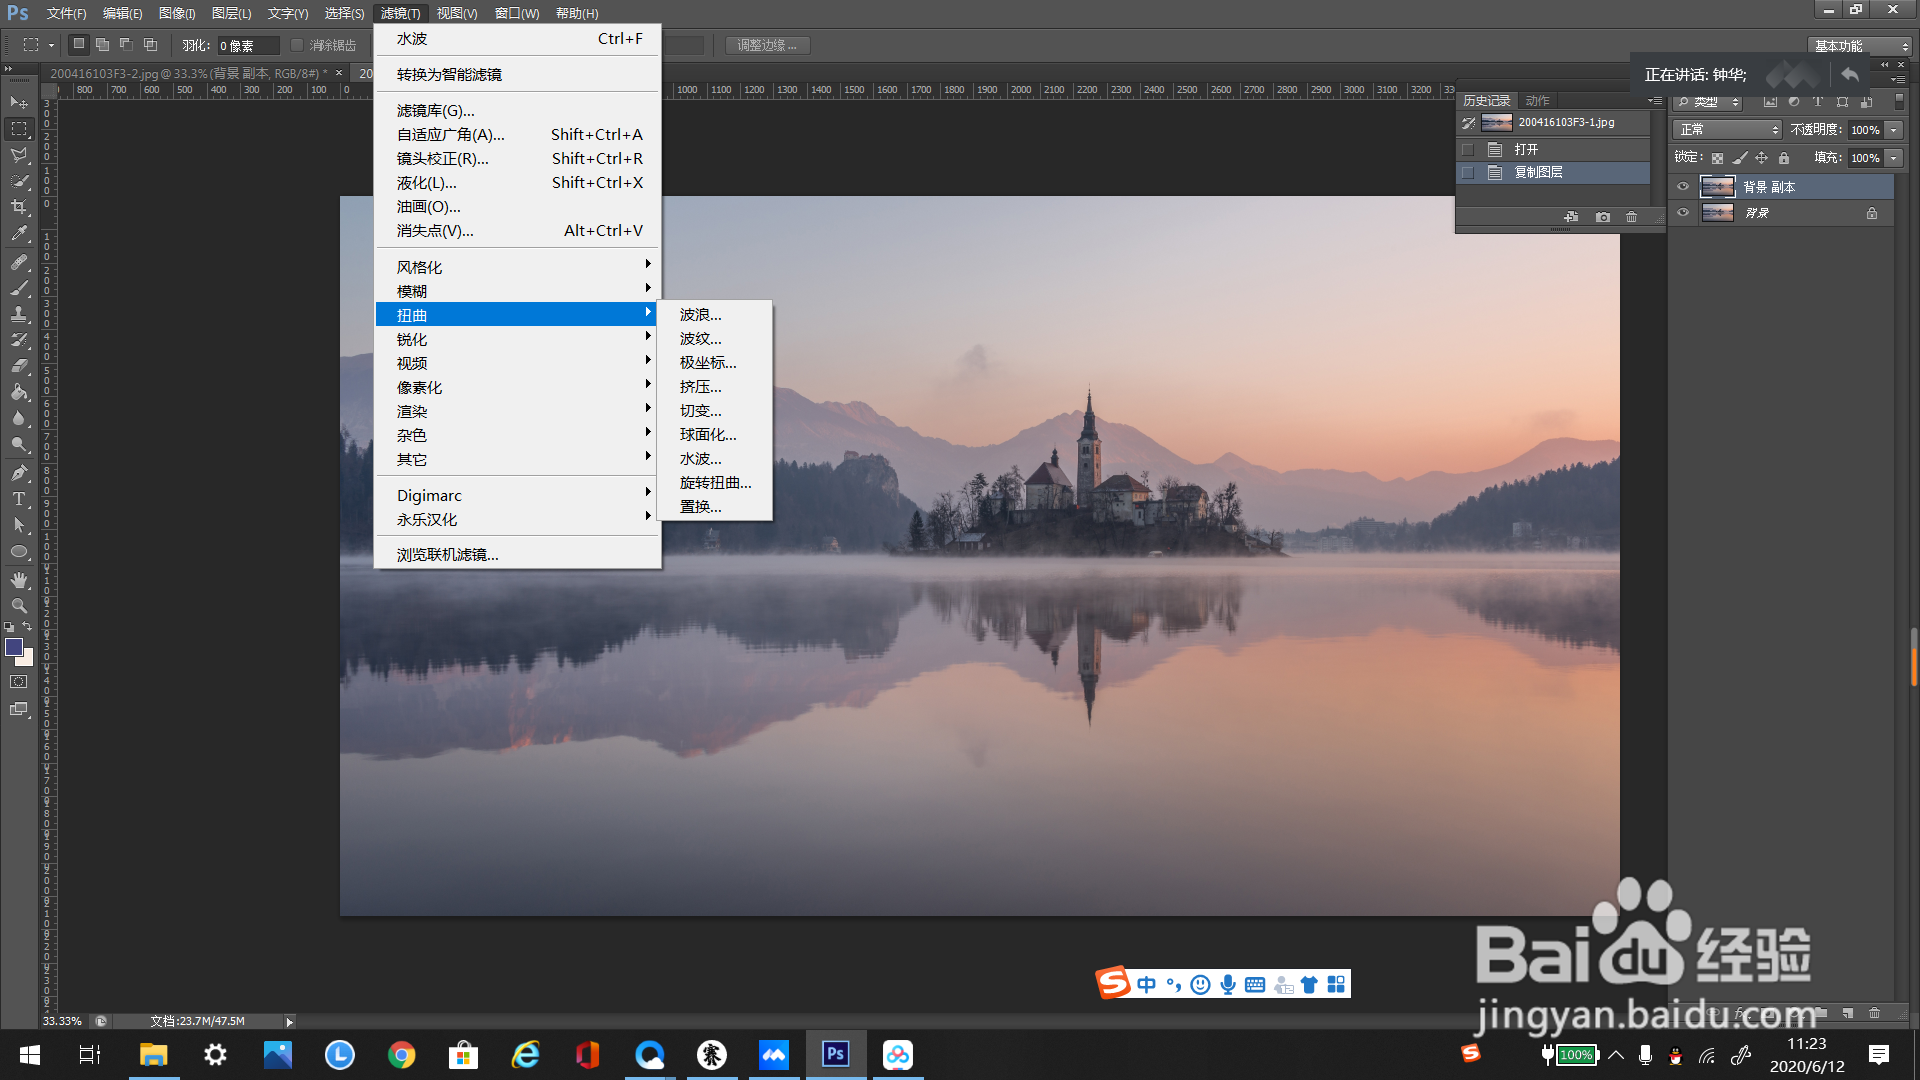Select the horizontal Type tool
The height and width of the screenshot is (1080, 1920).
coord(19,499)
